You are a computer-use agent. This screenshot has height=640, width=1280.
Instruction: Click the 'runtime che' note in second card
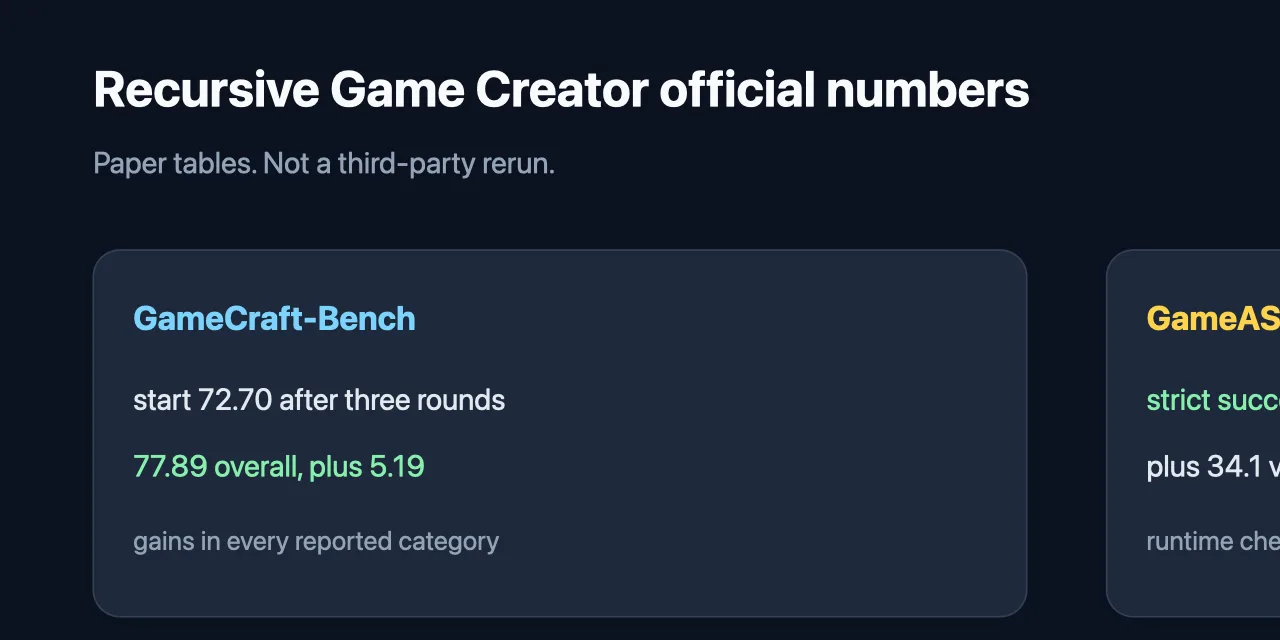(1213, 542)
